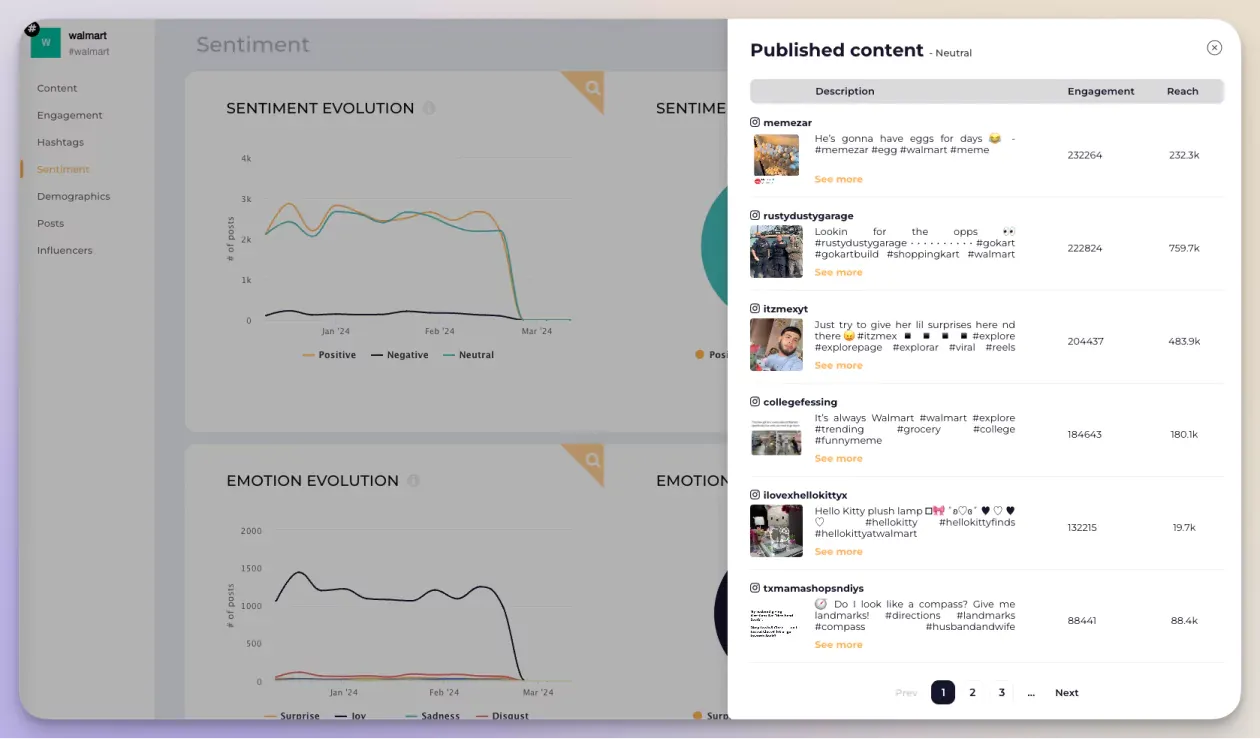Toggle Negative series in sentiment legend

point(399,355)
